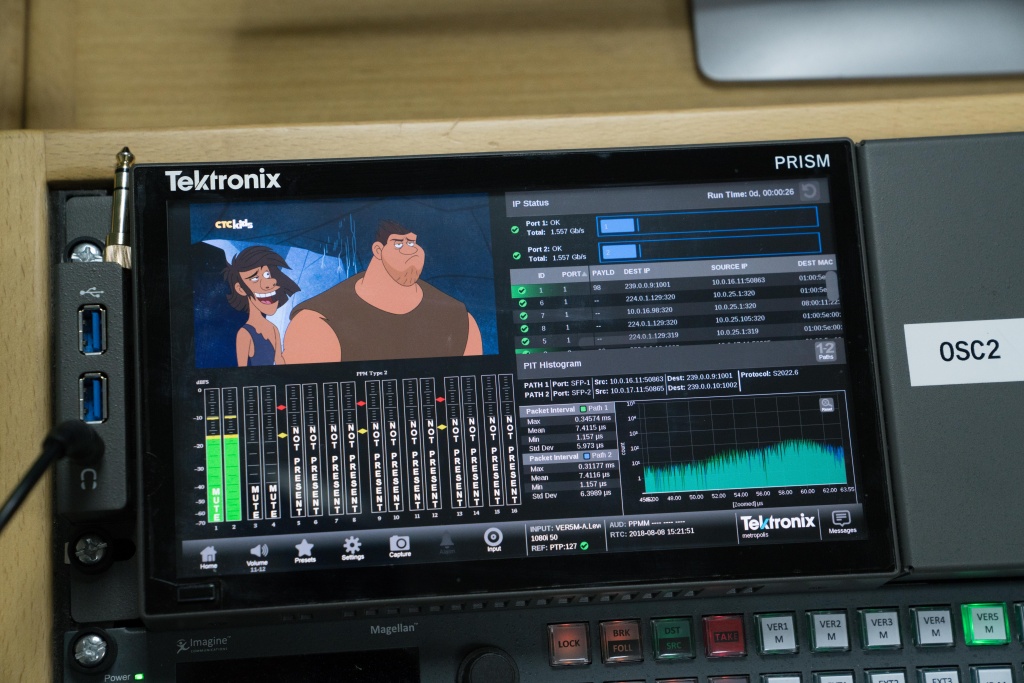Tap the REF PTP:127 lock checkmark

coord(584,546)
